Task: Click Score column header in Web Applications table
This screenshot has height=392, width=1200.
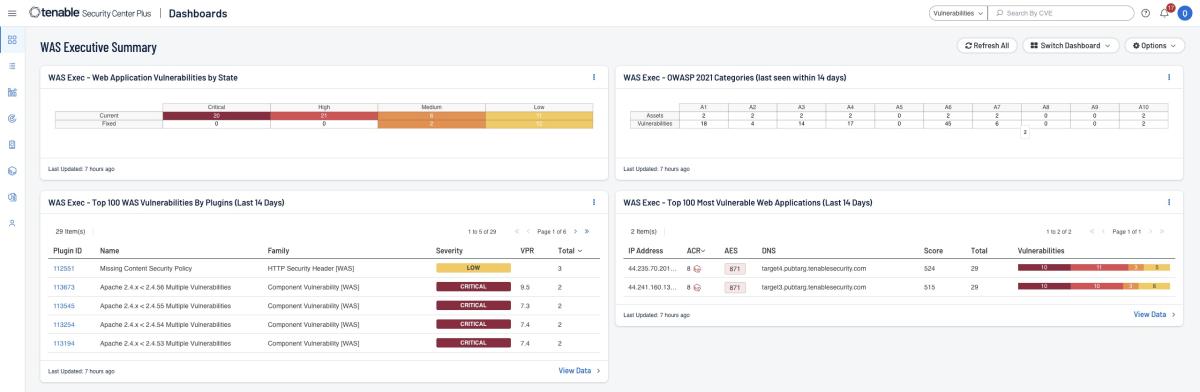Action: coord(933,250)
